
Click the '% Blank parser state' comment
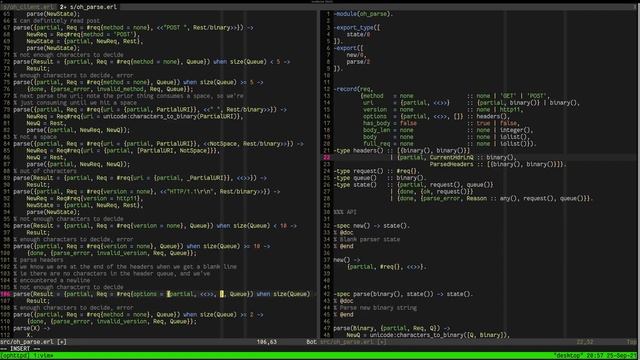click(367, 239)
